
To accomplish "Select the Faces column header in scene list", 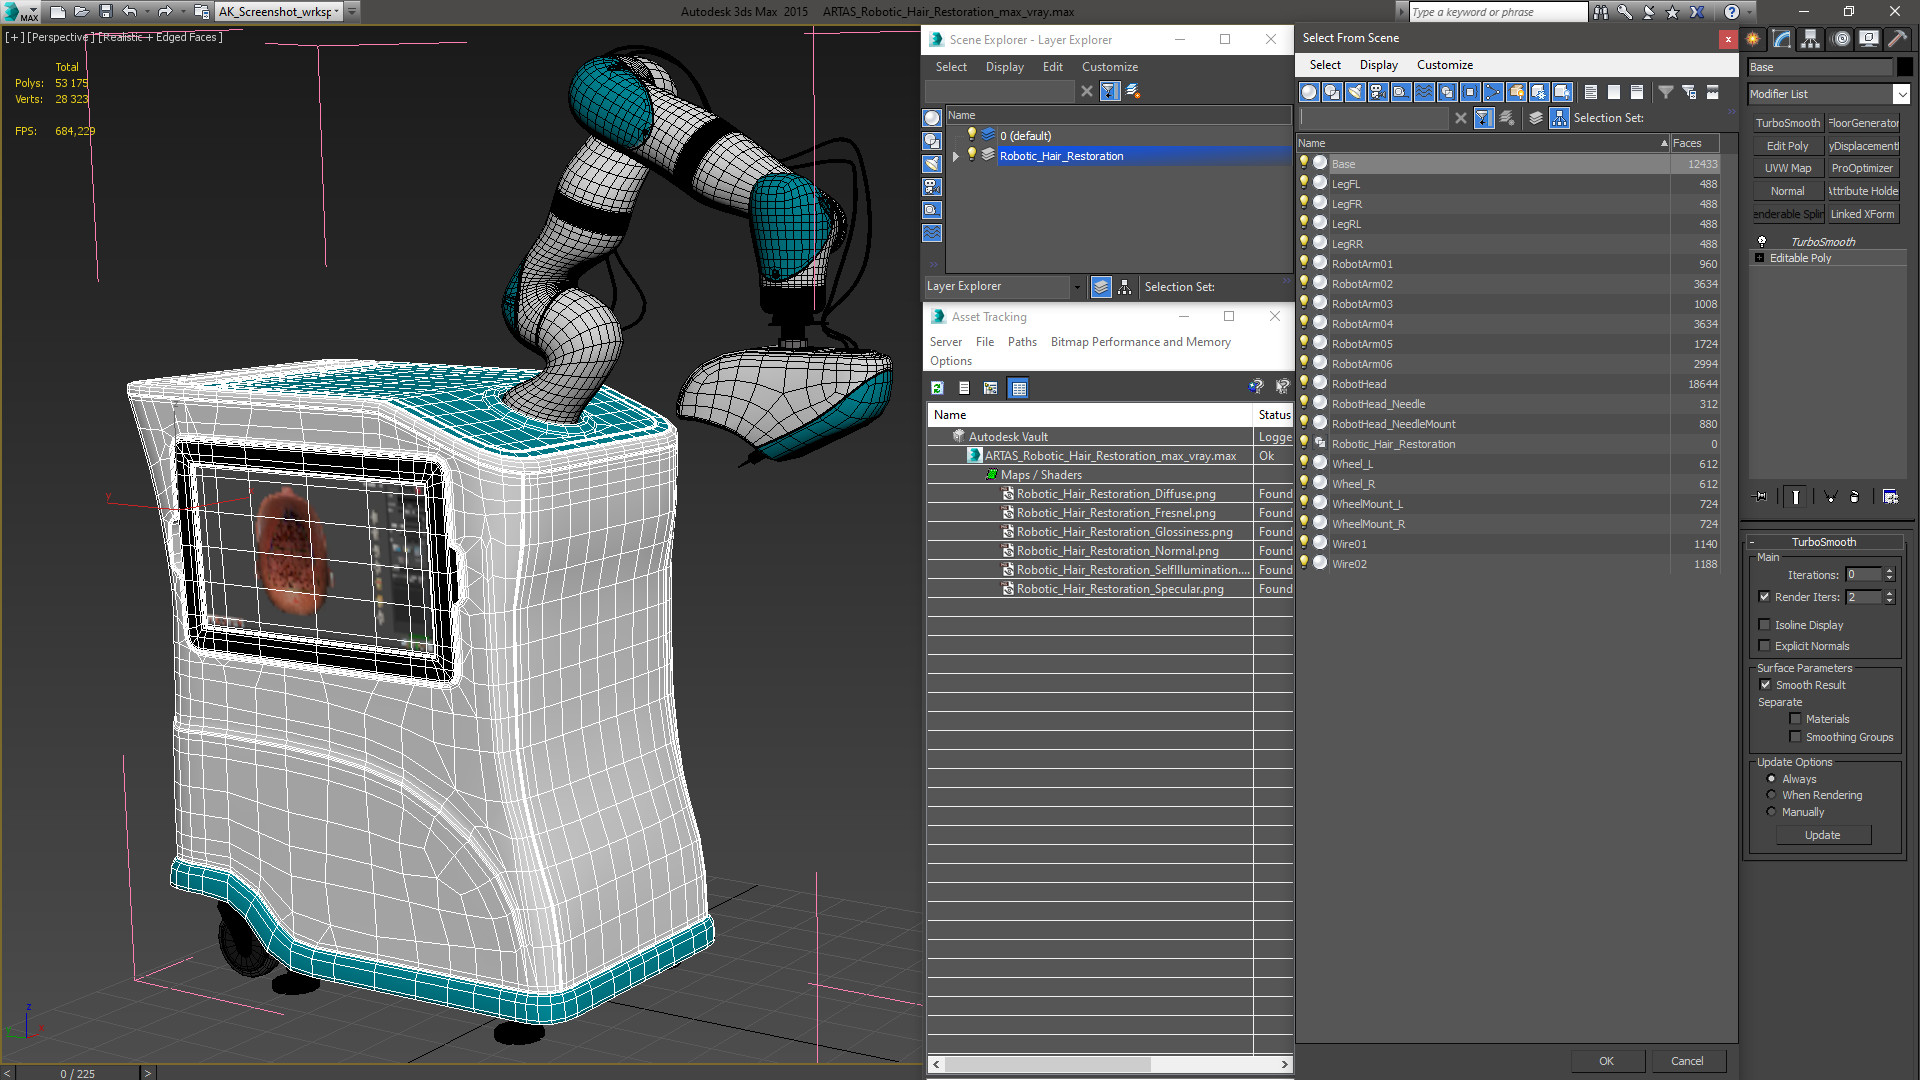I will (x=1698, y=142).
